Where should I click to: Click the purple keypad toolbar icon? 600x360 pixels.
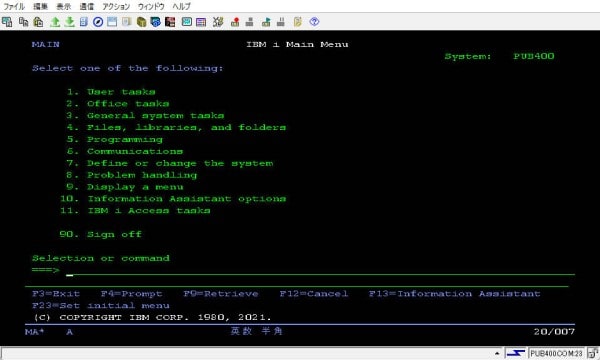(201, 22)
